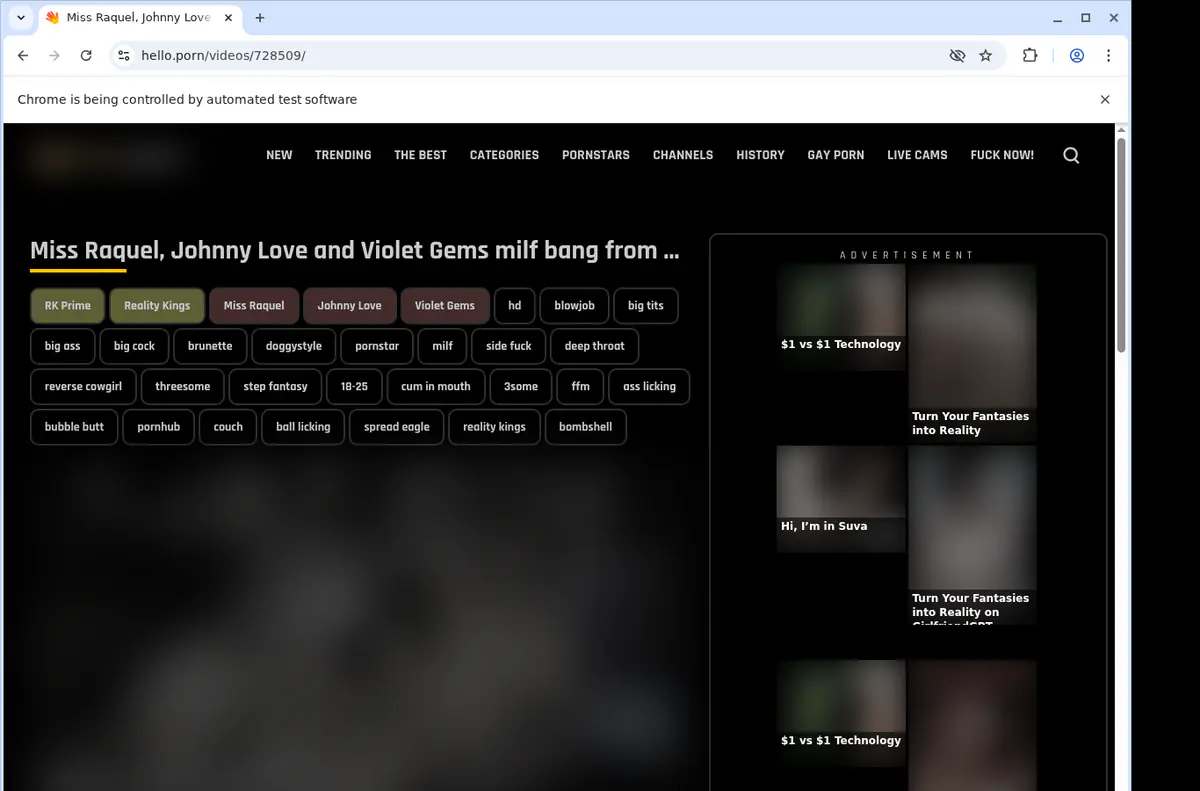Image resolution: width=1200 pixels, height=791 pixels.
Task: Select the pornhub tag
Action: pos(159,427)
